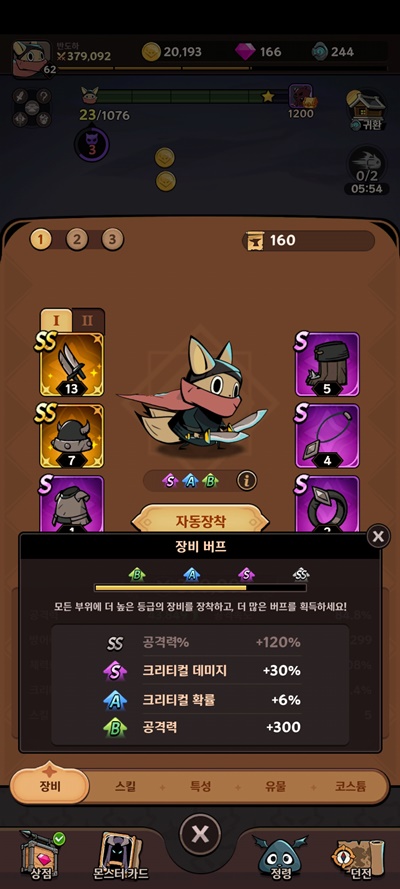Select the SS sword weapon slot
Screen dimensions: 400x889
[x=72, y=363]
